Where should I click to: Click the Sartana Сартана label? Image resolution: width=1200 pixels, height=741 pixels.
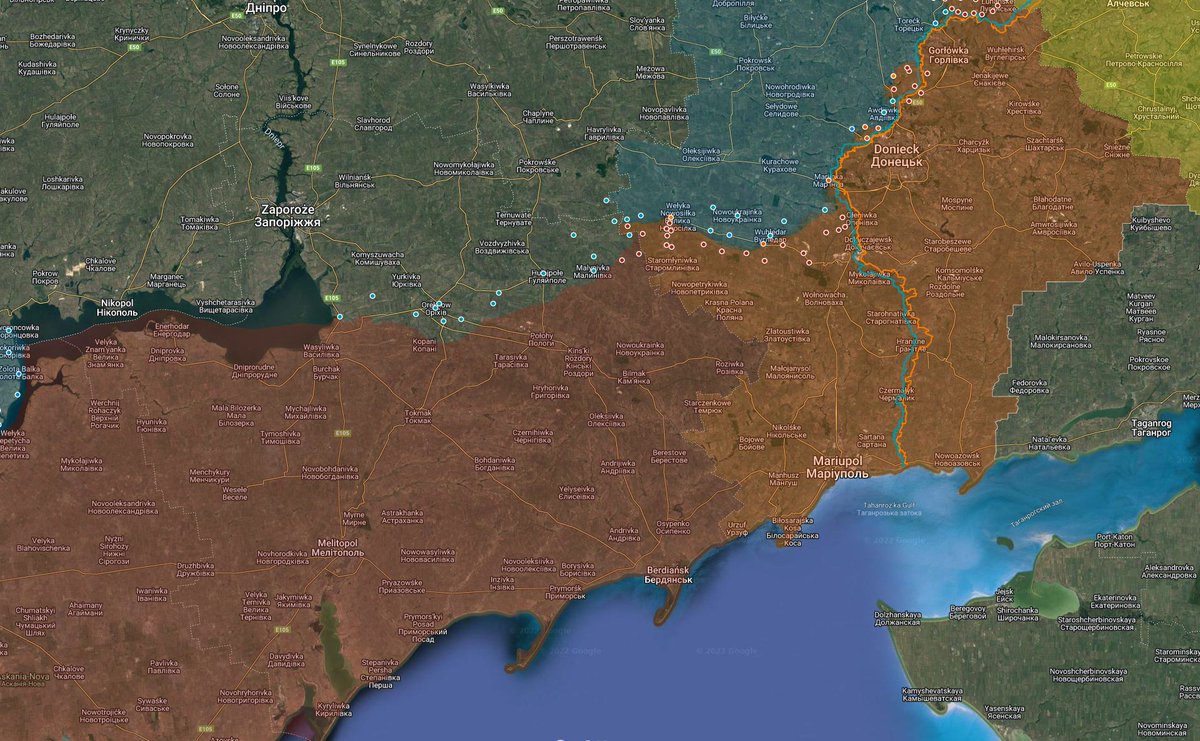tap(871, 441)
